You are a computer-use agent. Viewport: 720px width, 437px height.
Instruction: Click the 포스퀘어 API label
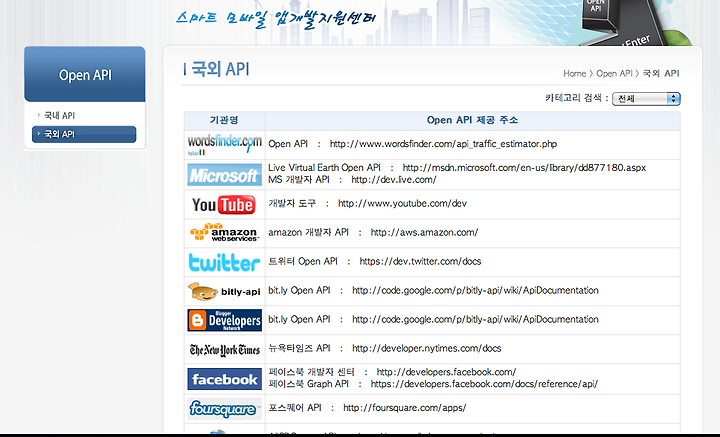tap(295, 408)
